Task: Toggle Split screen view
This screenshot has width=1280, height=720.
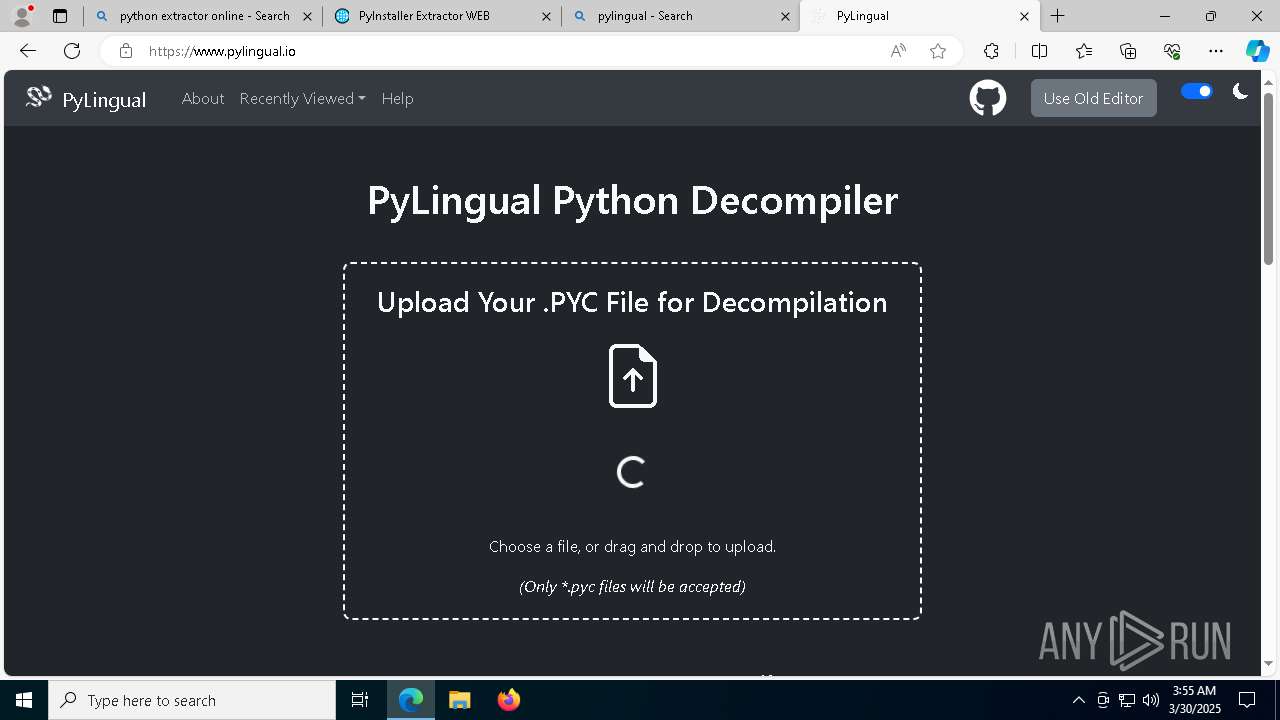Action: coord(1039,51)
